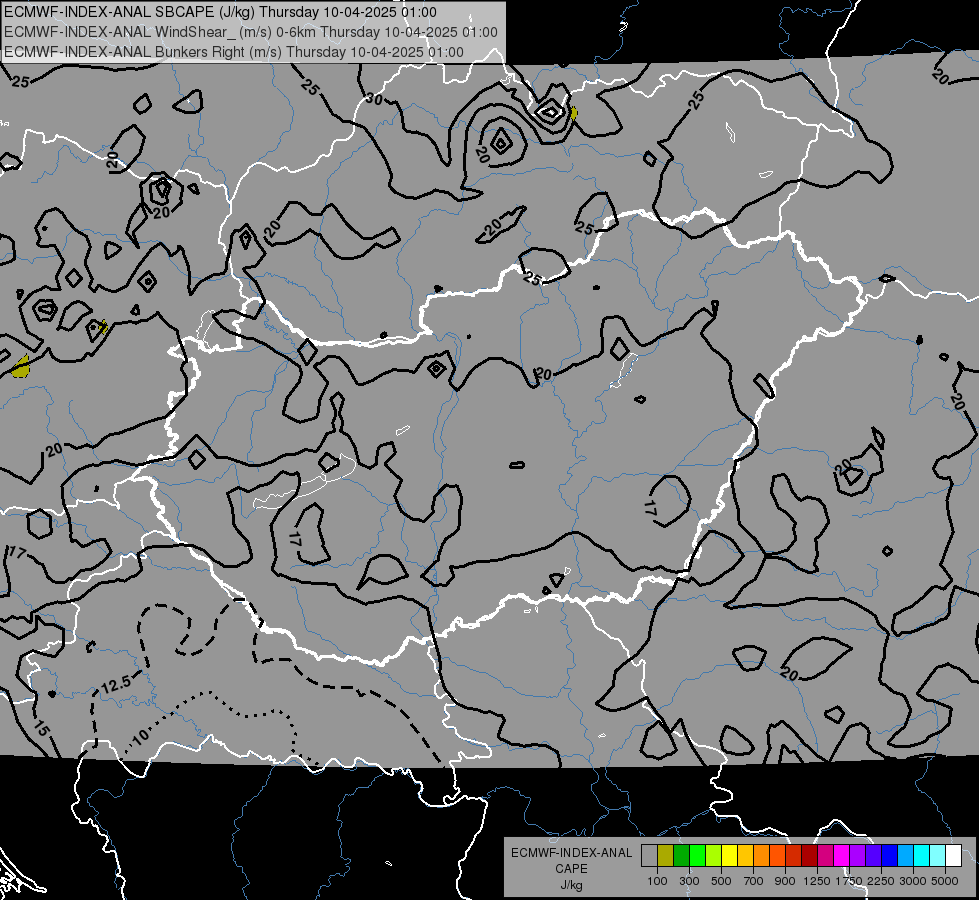The width and height of the screenshot is (979, 900).
Task: Pick the purple swatch after the 1750 tick
Action: coord(857,855)
